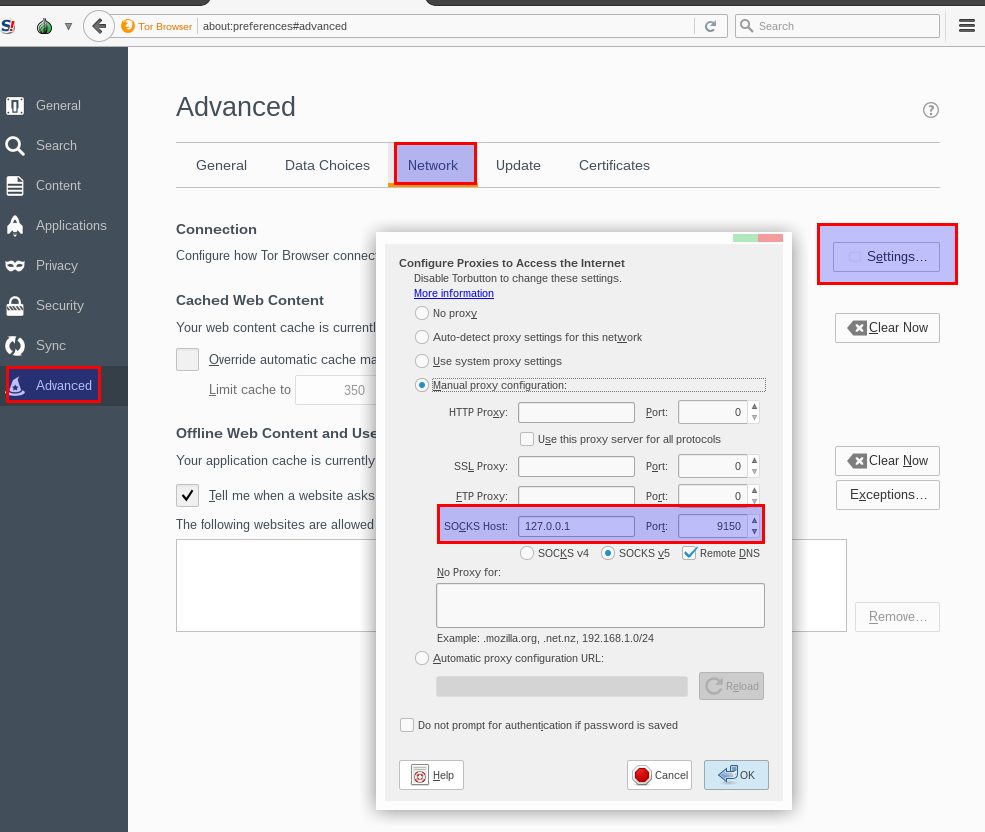The width and height of the screenshot is (985, 832).
Task: Click the SSL Proxy host field
Action: pyautogui.click(x=576, y=466)
